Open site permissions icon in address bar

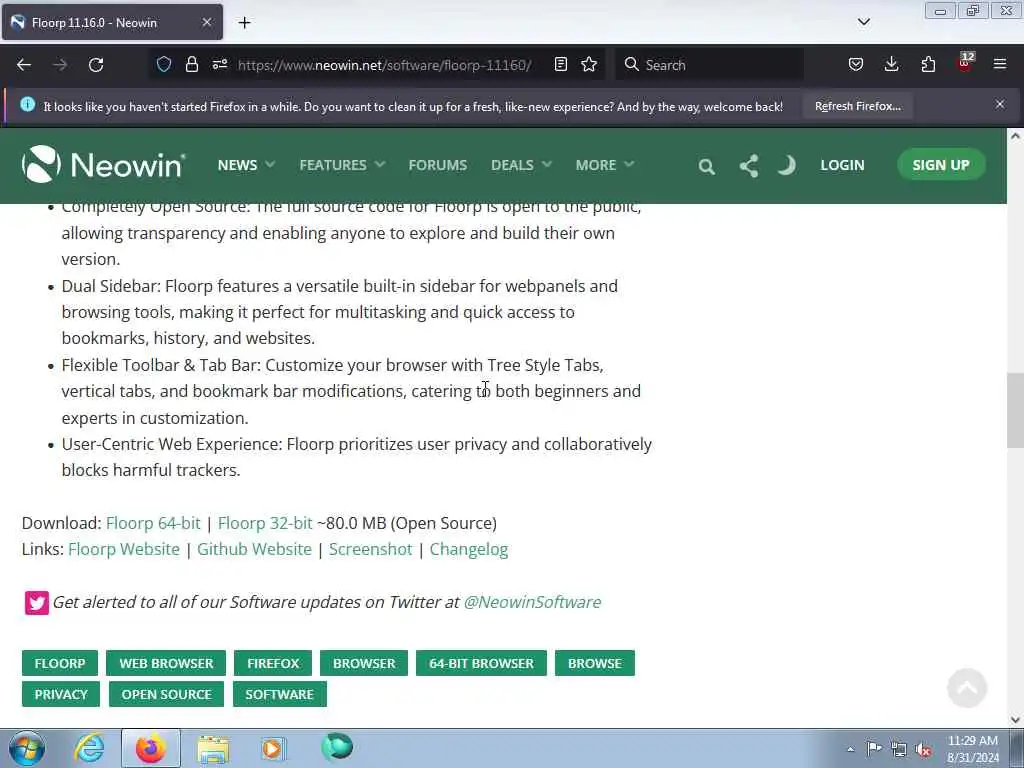click(219, 64)
